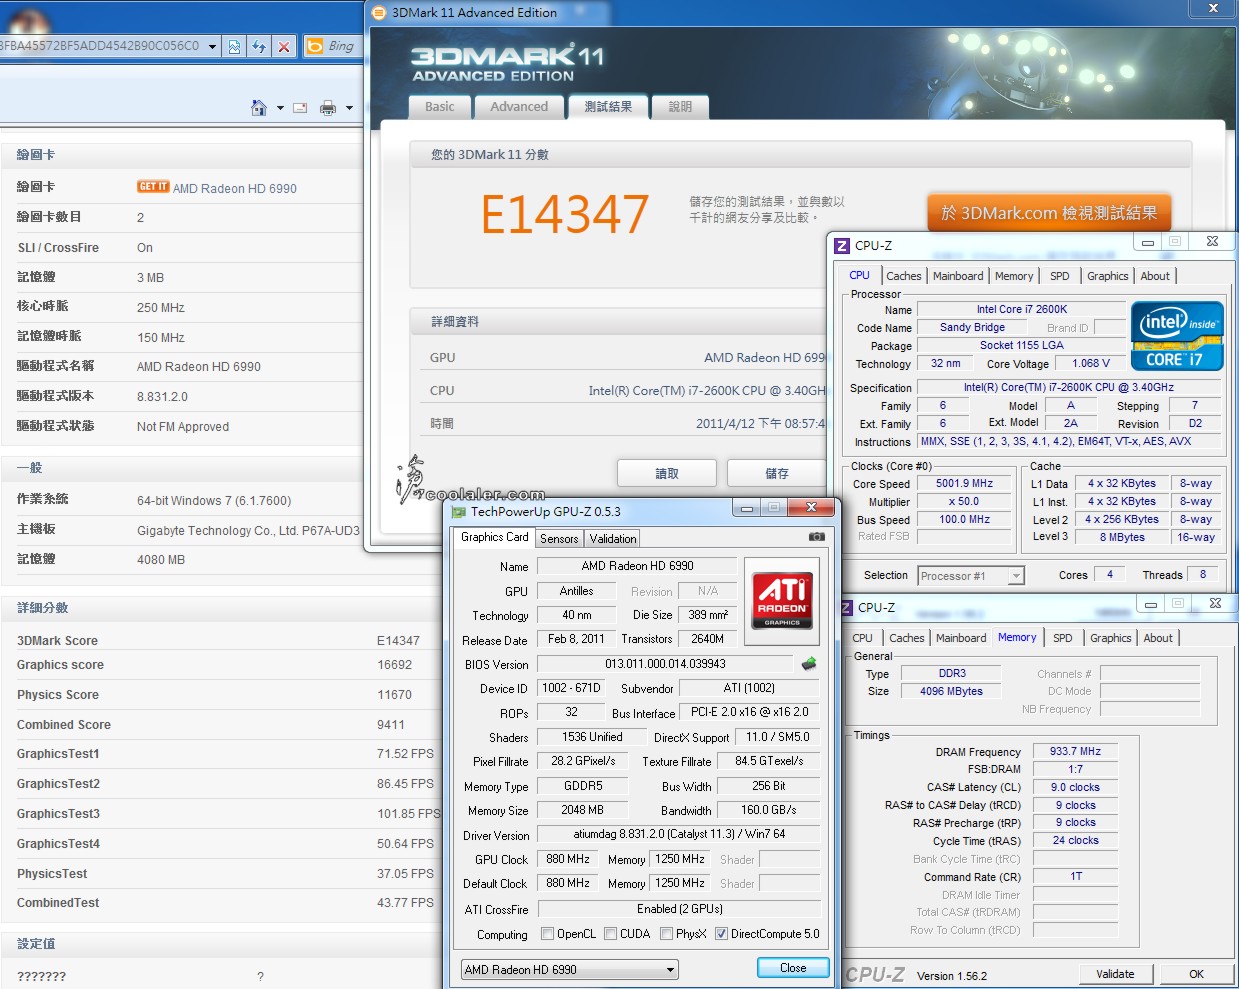
Task: Click the 儲存 save button
Action: (776, 473)
